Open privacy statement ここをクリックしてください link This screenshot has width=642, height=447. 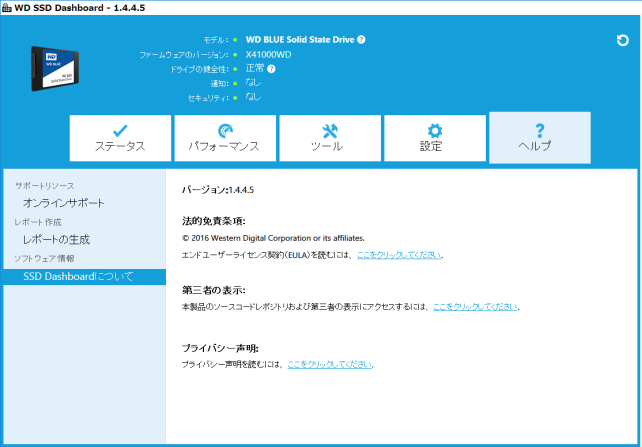click(330, 364)
